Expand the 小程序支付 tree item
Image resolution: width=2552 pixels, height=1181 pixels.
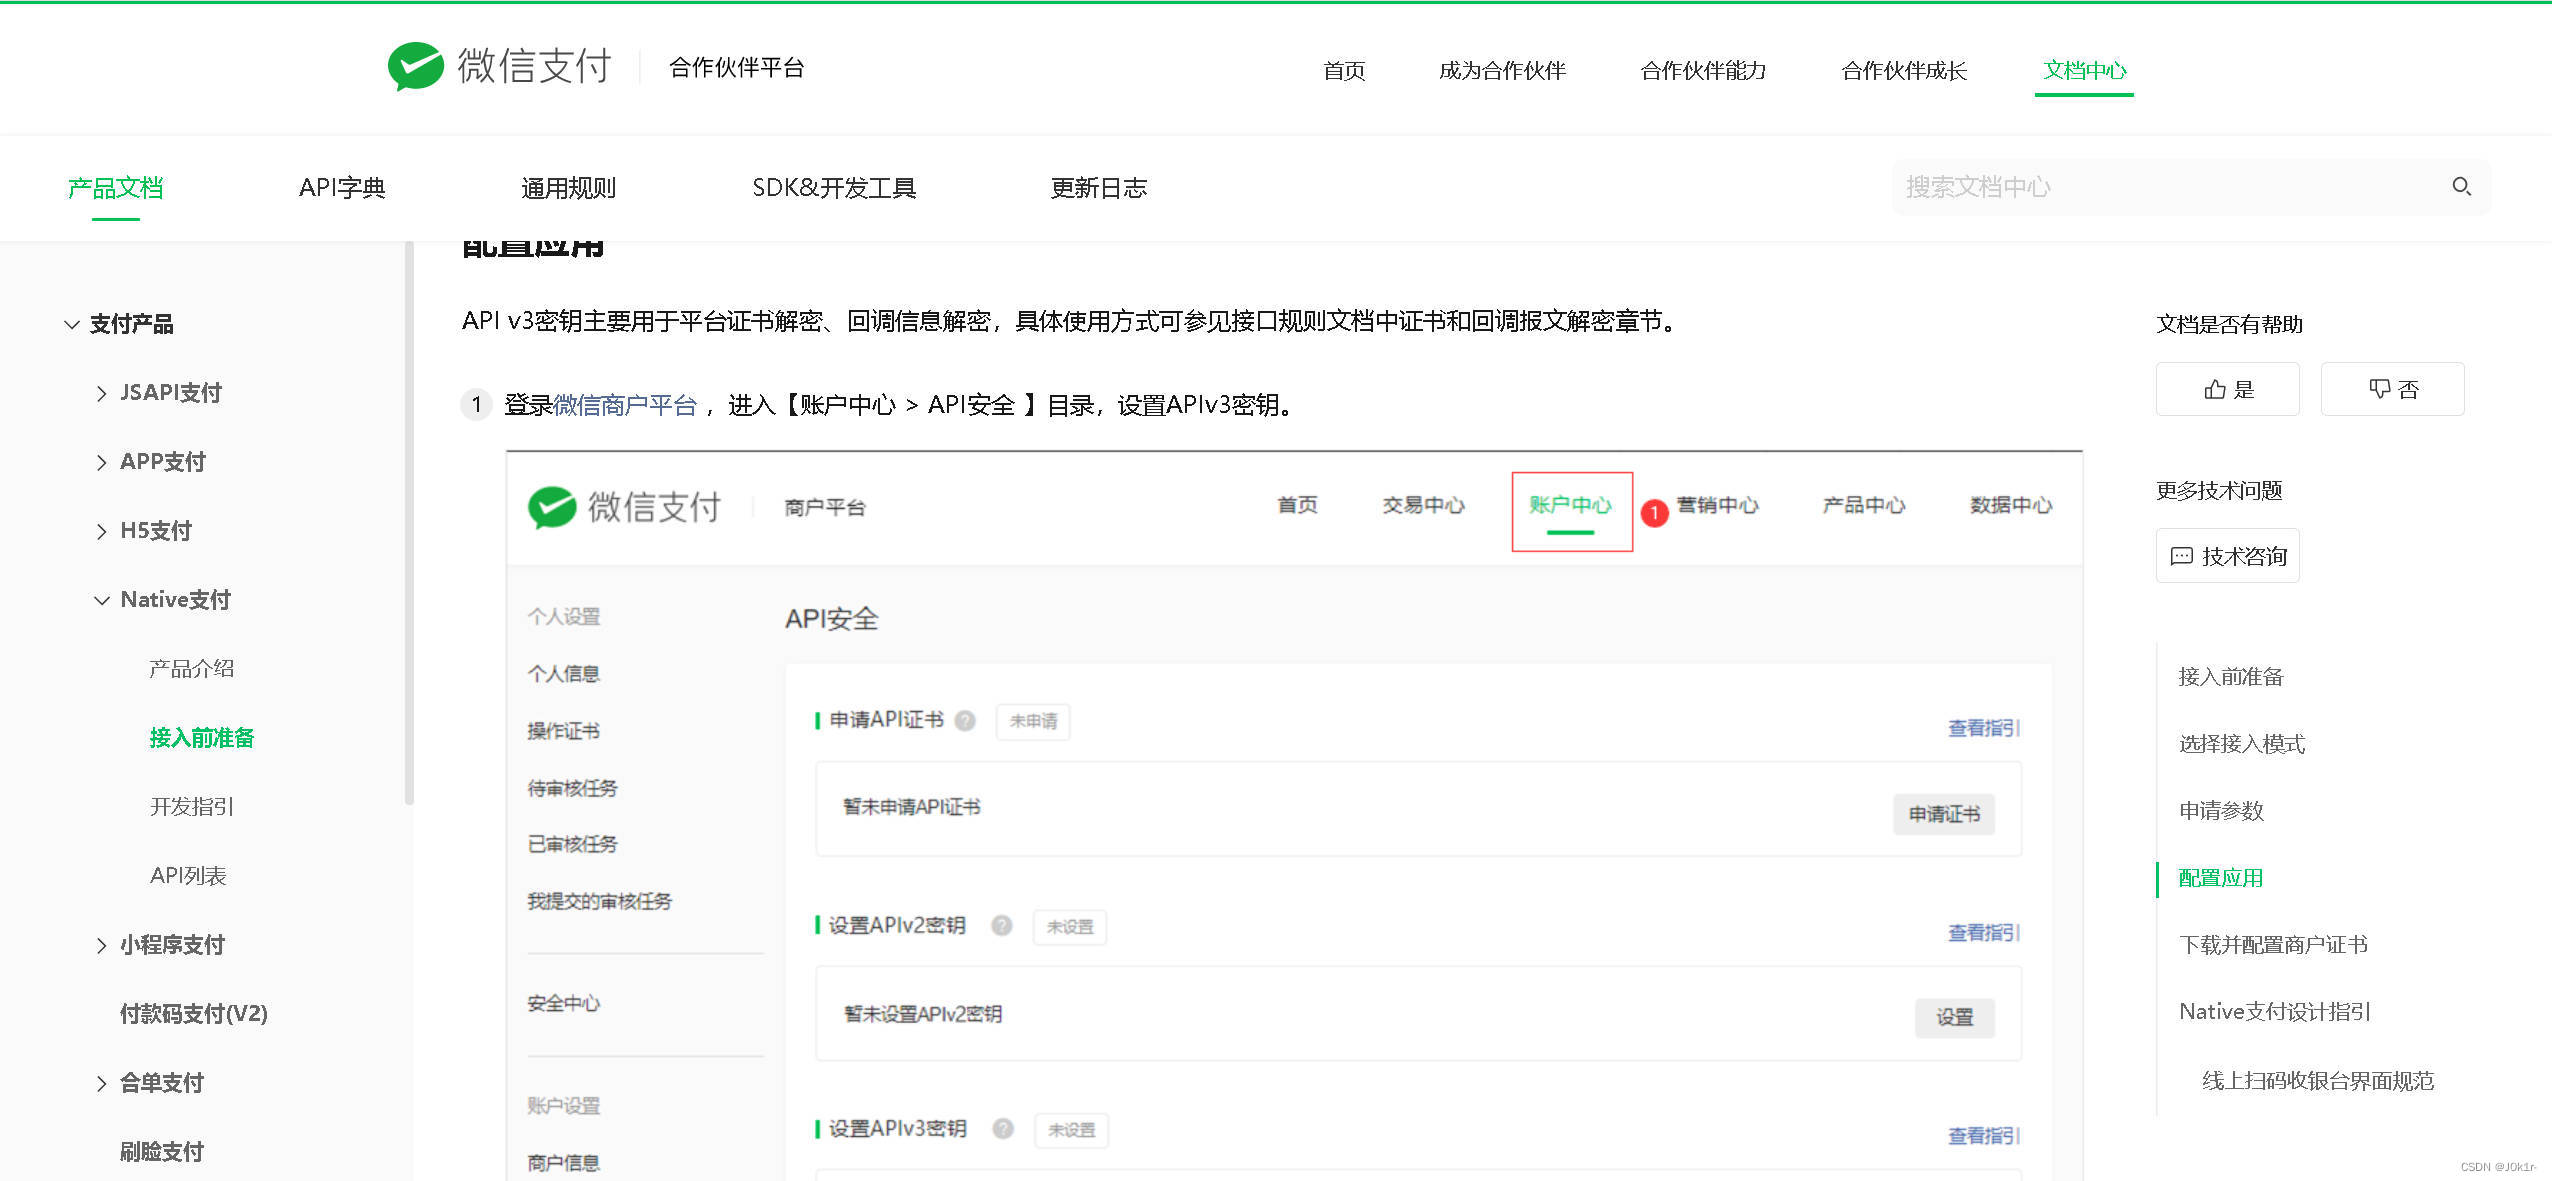click(101, 945)
